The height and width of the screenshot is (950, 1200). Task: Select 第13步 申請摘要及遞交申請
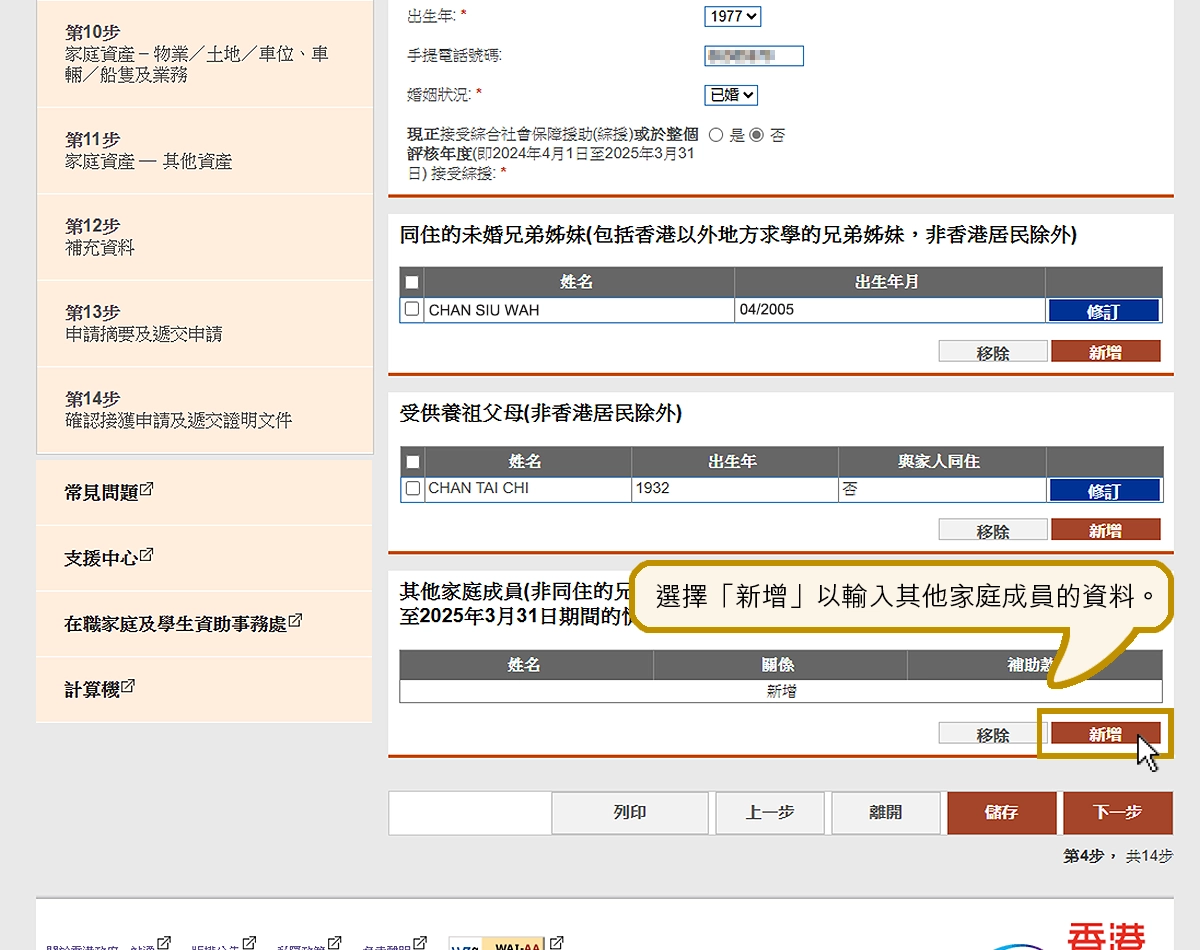coord(204,323)
